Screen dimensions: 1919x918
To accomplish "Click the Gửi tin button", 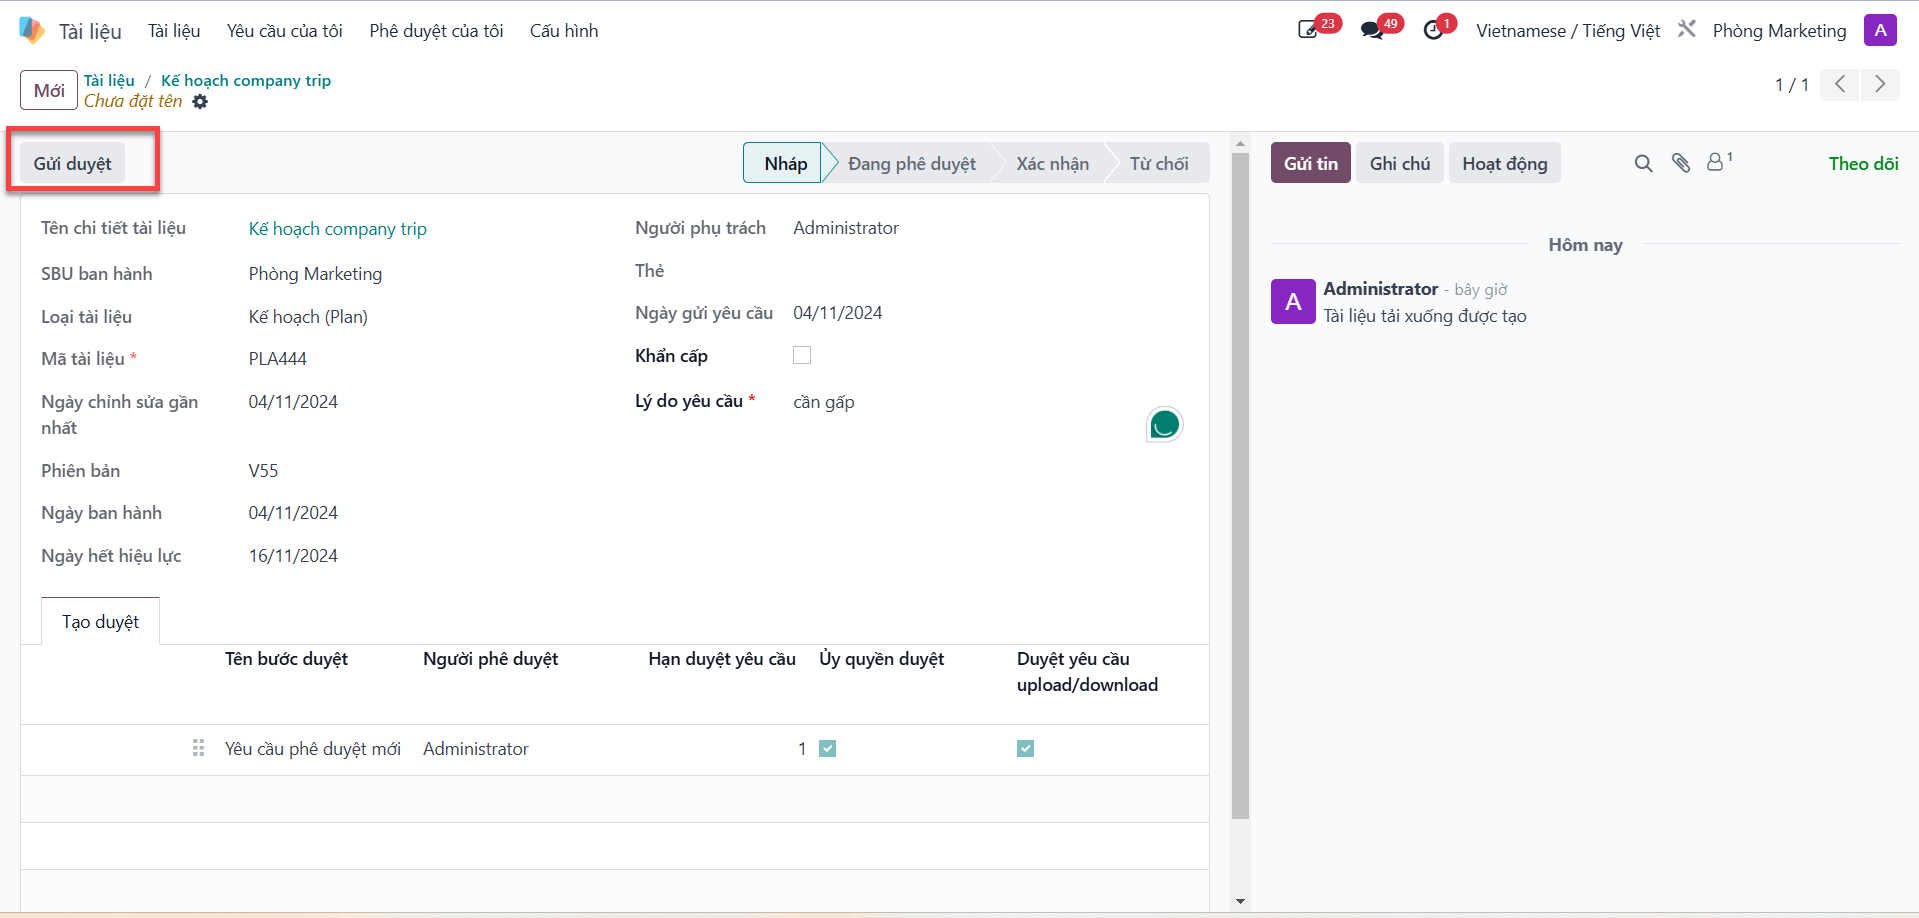I will coord(1310,163).
